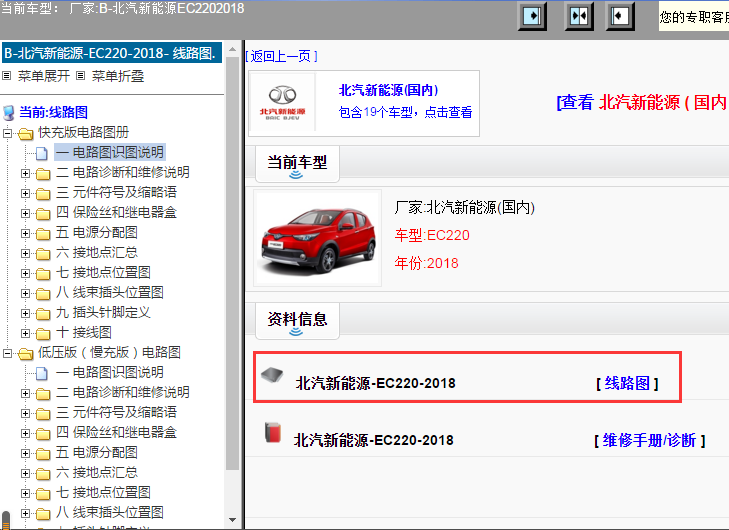Click 菜单展开 text

[x=44, y=76]
